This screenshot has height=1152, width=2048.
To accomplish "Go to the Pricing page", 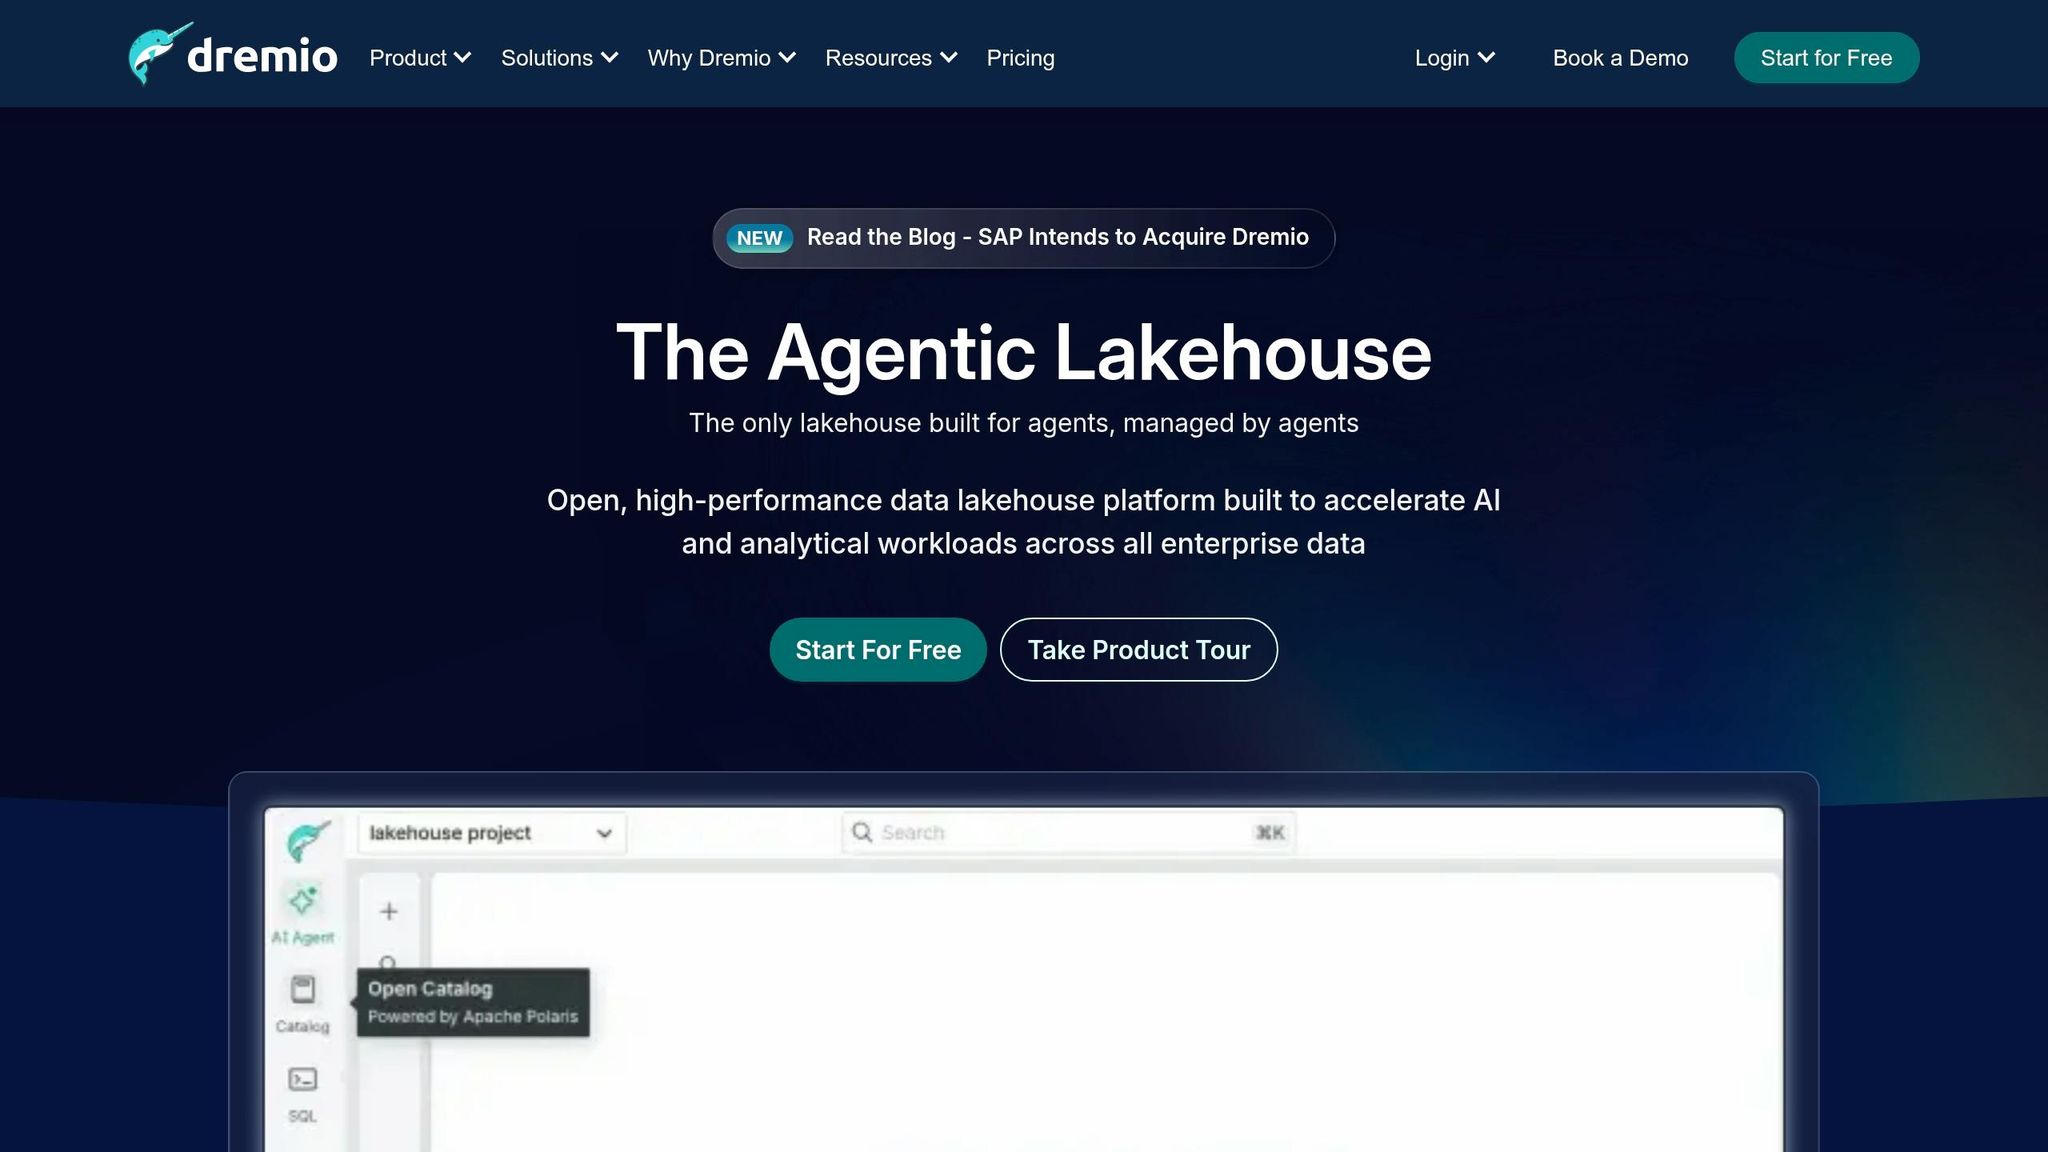I will click(1020, 58).
